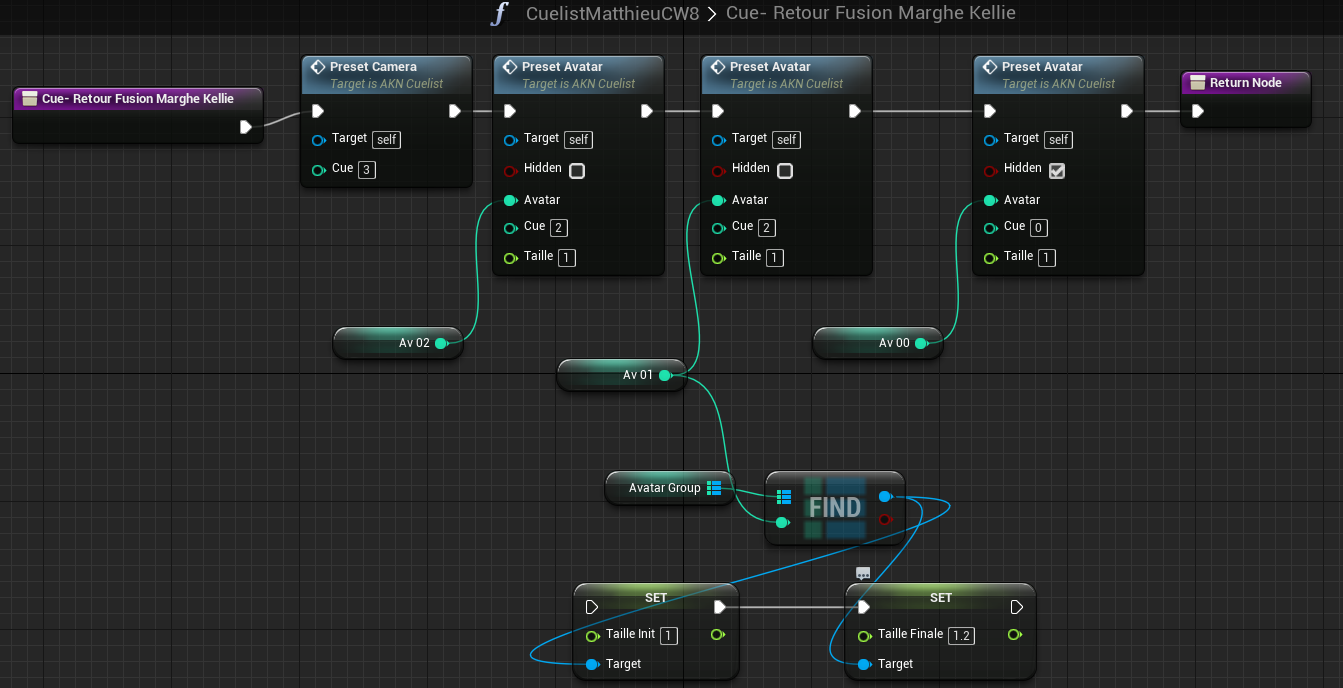The image size is (1343, 688).
Task: Click the Avatar Group array output pin
Action: [x=714, y=488]
